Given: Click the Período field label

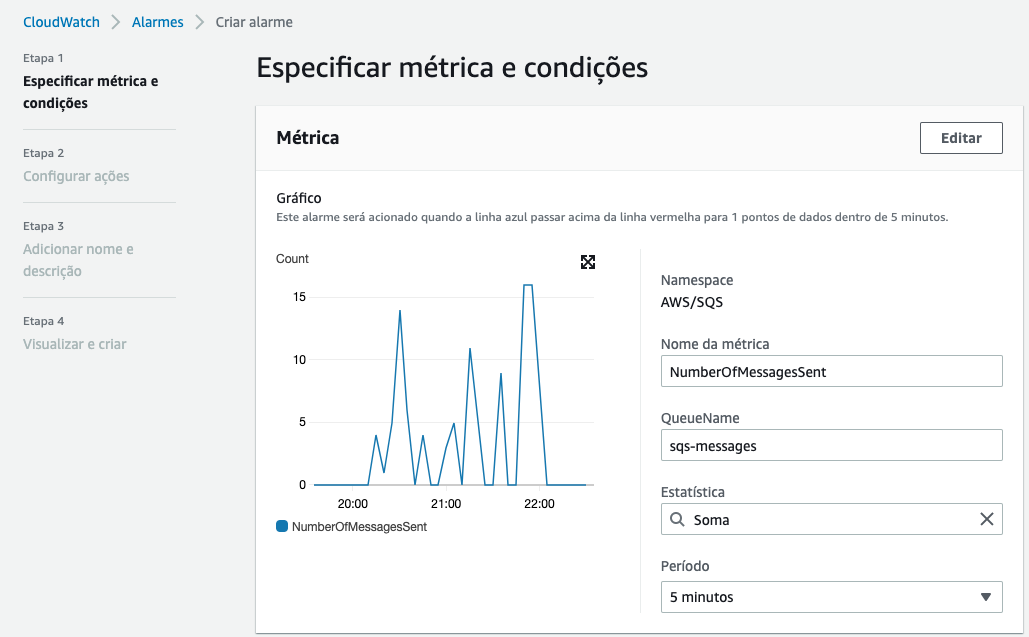Looking at the screenshot, I should [685, 566].
